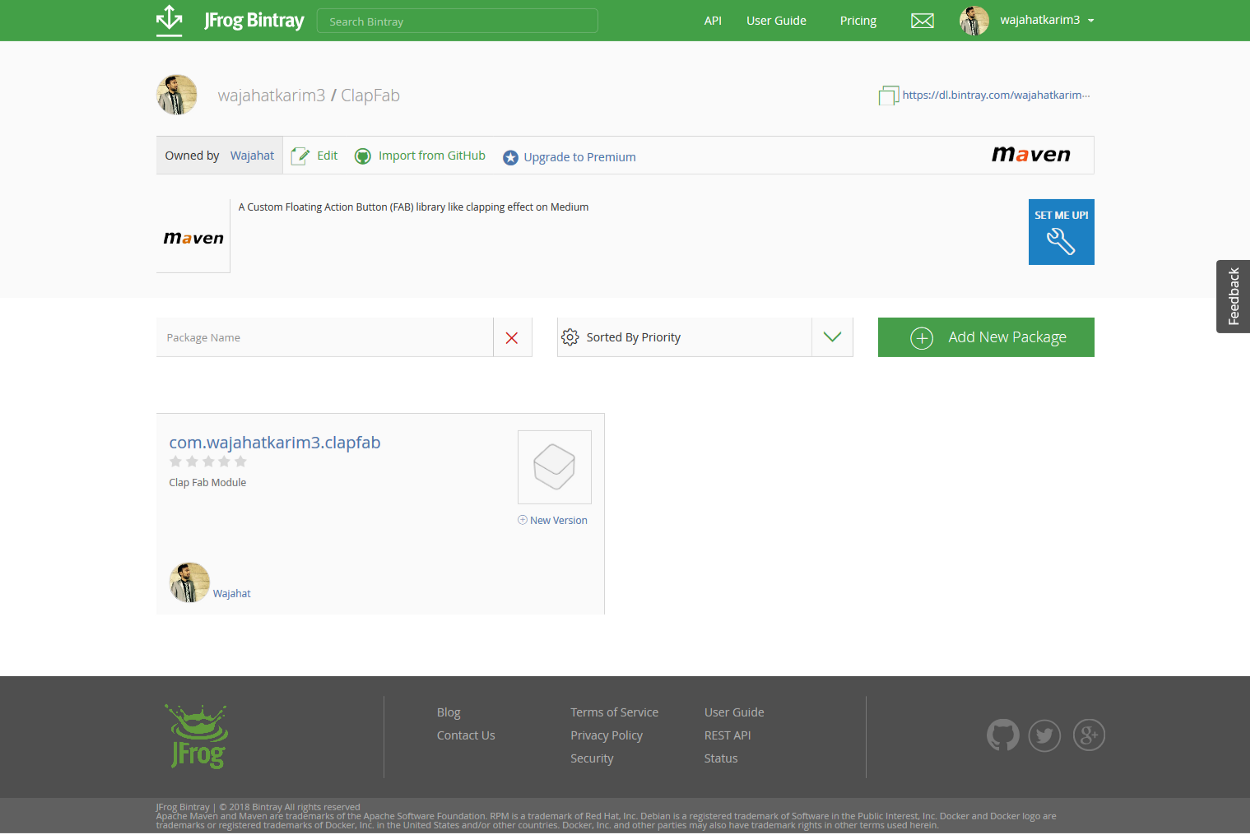The image size is (1250, 834).
Task: Click the GitHub import icon
Action: click(x=363, y=156)
